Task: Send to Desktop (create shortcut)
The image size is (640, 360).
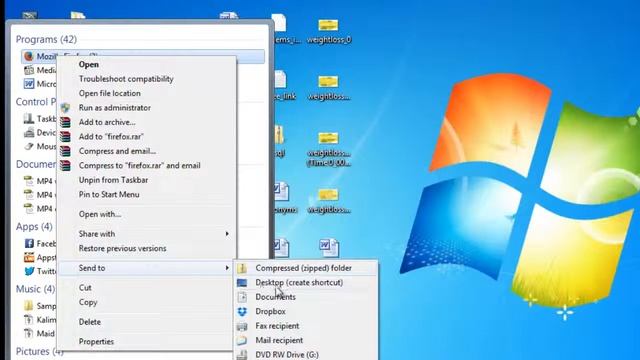Action: (x=299, y=282)
